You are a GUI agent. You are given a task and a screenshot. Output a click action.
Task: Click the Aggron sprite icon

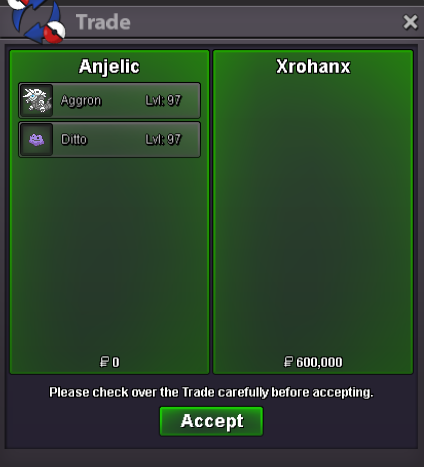(x=37, y=100)
